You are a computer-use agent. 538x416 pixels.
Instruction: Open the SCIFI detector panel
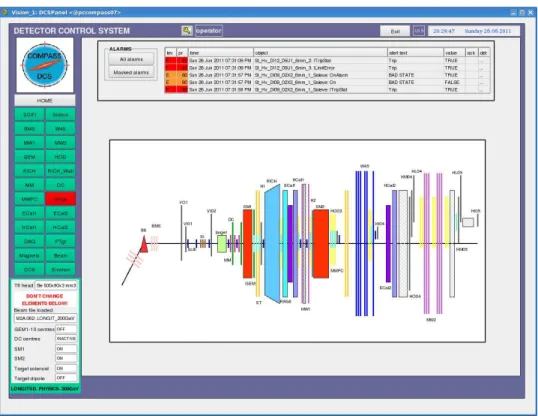point(30,115)
